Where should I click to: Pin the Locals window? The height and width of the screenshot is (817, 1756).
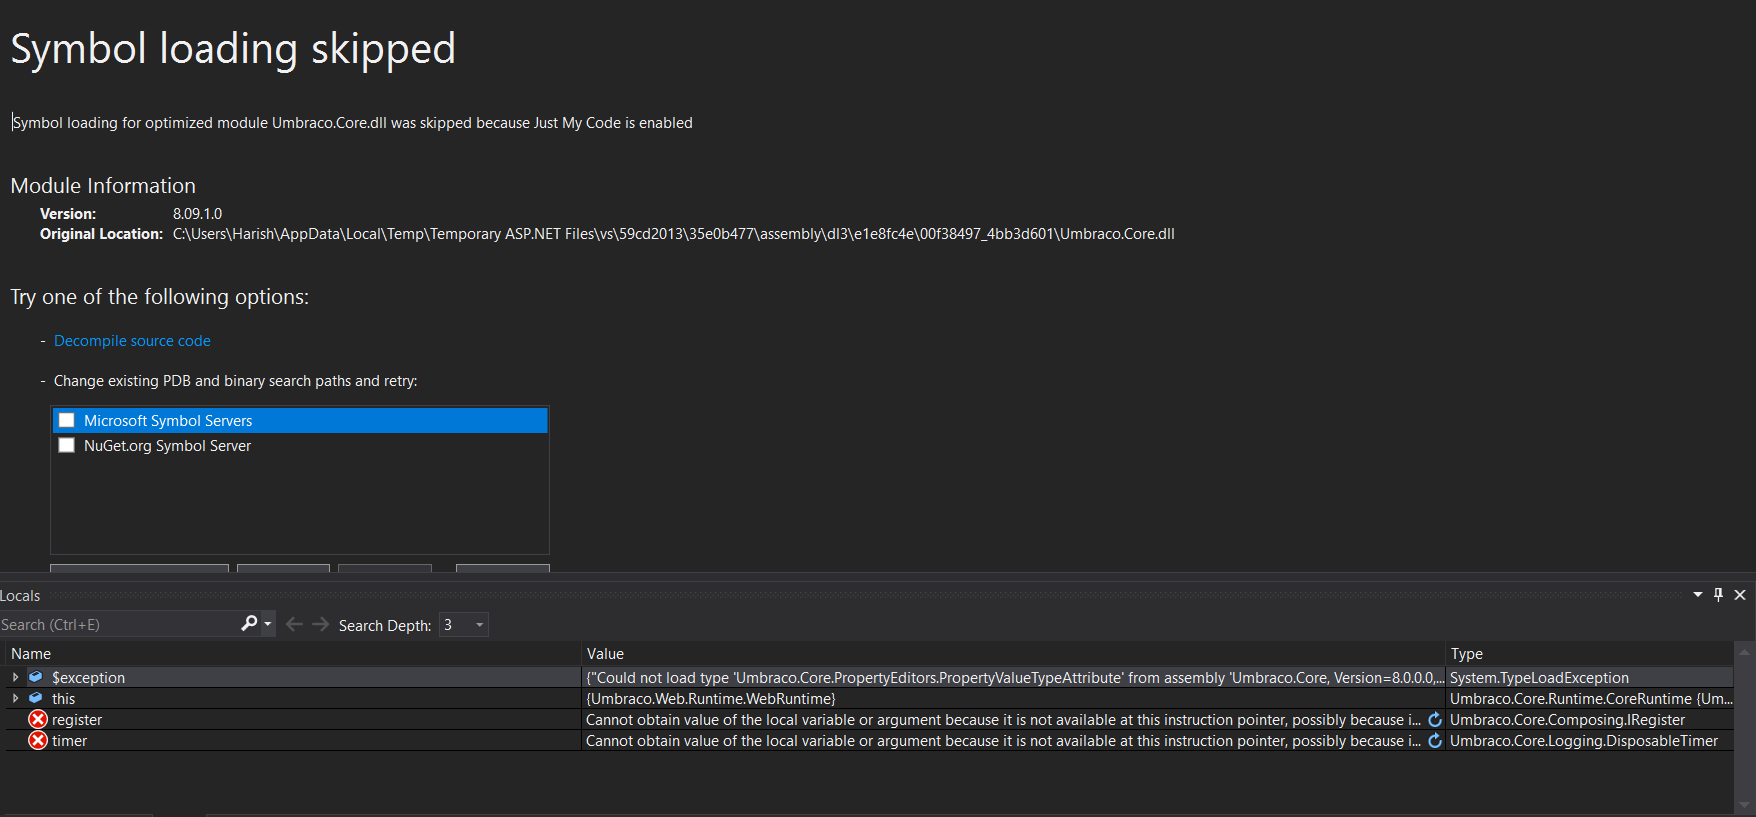point(1719,594)
